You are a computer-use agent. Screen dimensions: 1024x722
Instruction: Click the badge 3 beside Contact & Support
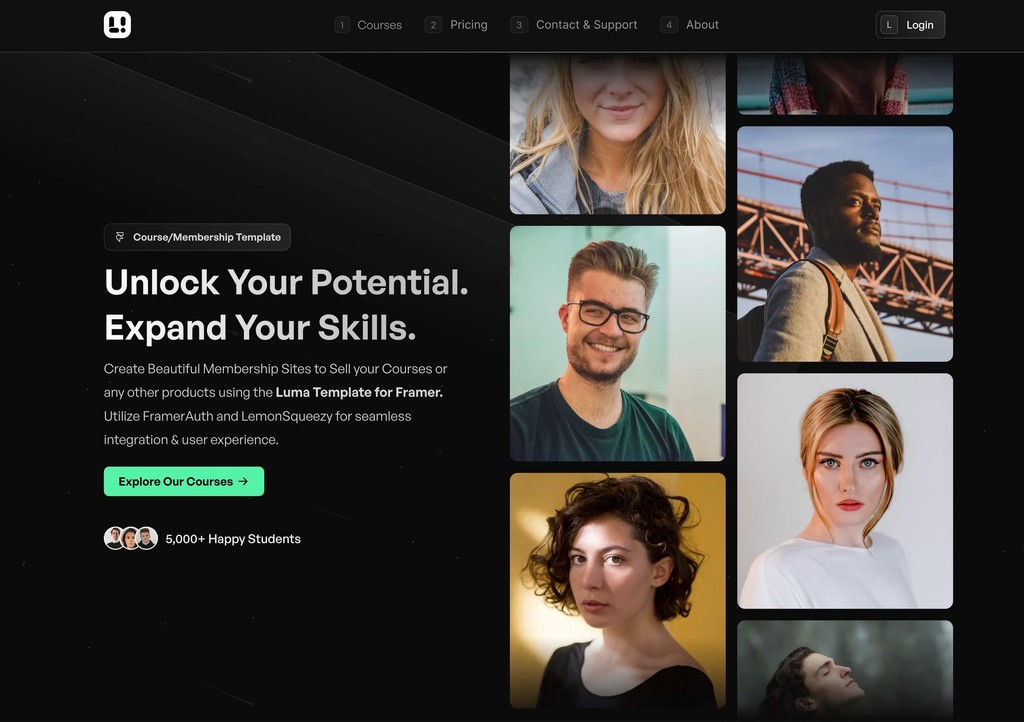click(519, 25)
